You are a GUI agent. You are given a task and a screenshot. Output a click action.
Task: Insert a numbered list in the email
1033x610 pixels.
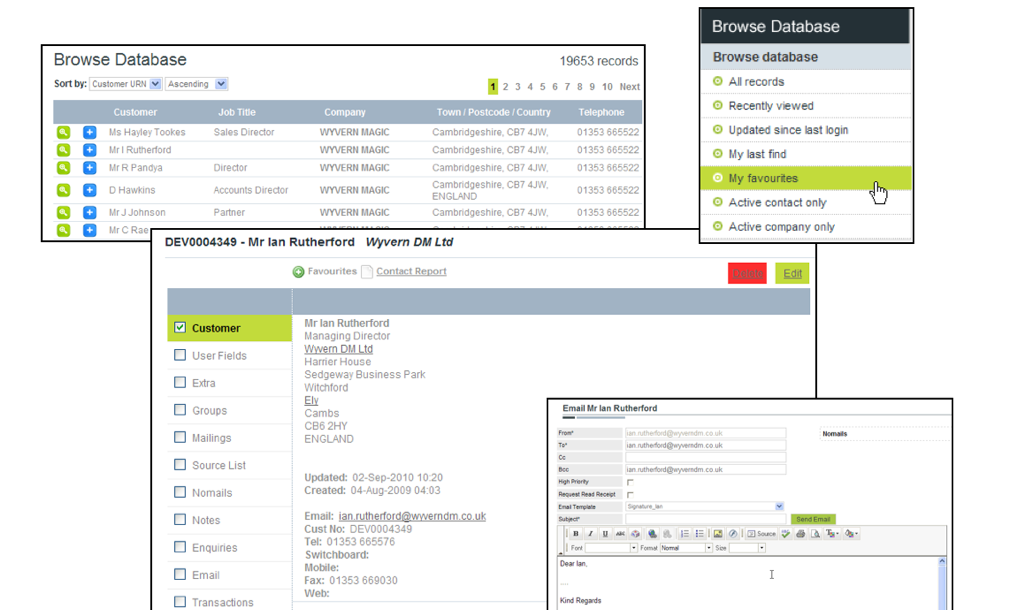coord(684,534)
